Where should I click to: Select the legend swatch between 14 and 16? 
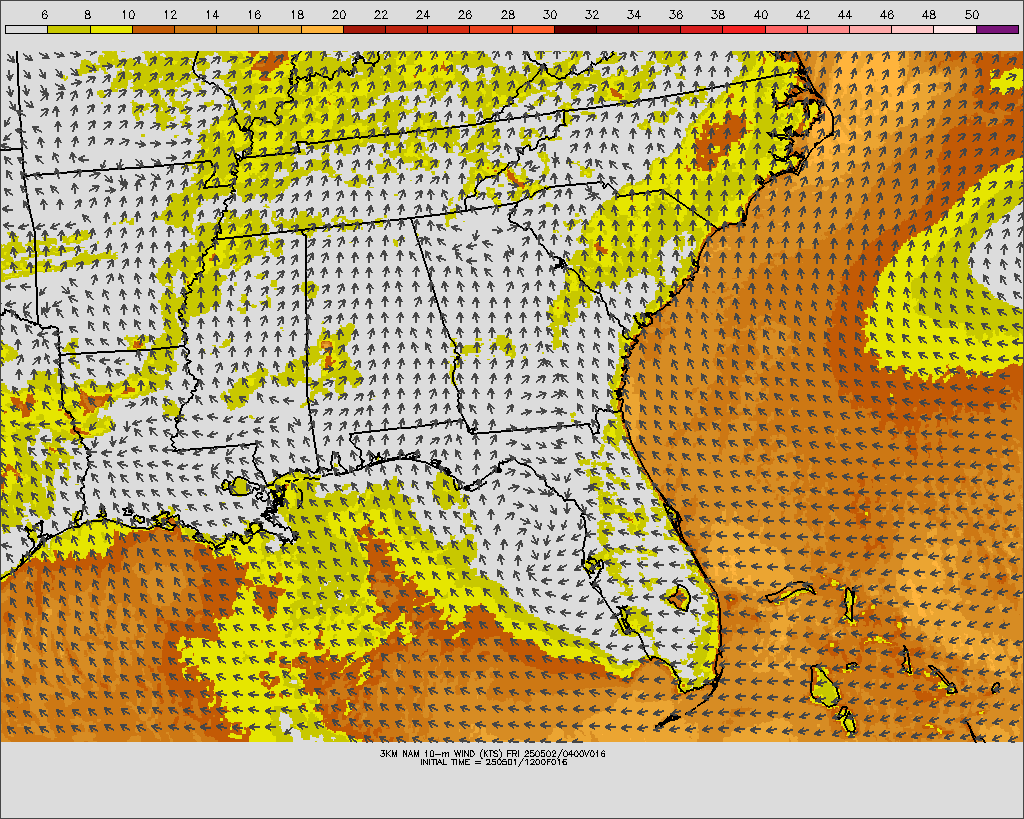coord(238,29)
